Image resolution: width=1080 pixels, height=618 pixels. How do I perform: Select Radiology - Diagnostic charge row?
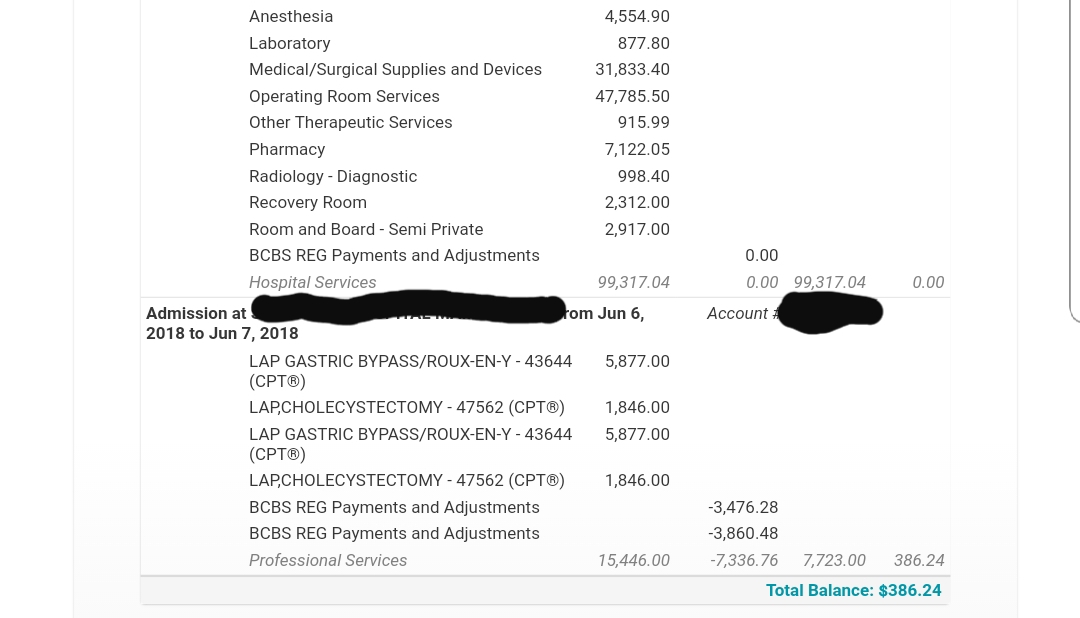545,176
